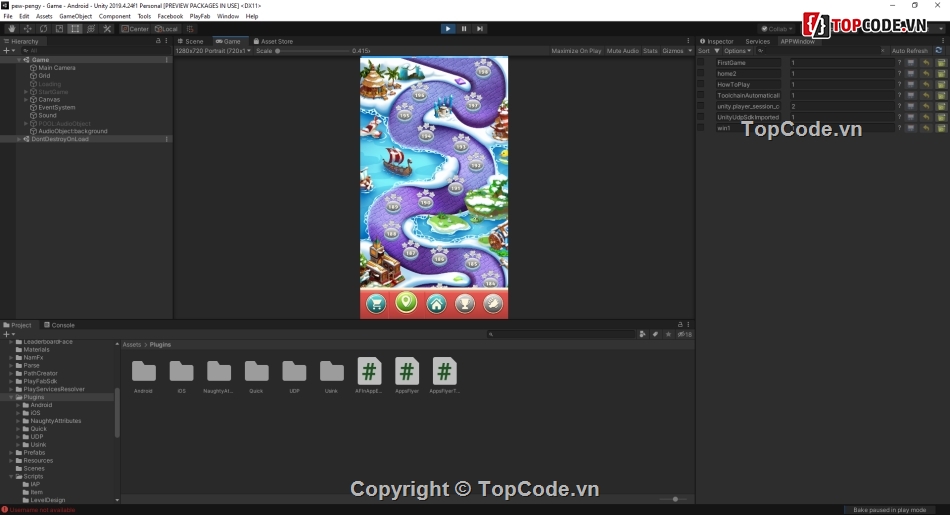Click the search by label icon in Project
The image size is (950, 515).
click(x=655, y=334)
